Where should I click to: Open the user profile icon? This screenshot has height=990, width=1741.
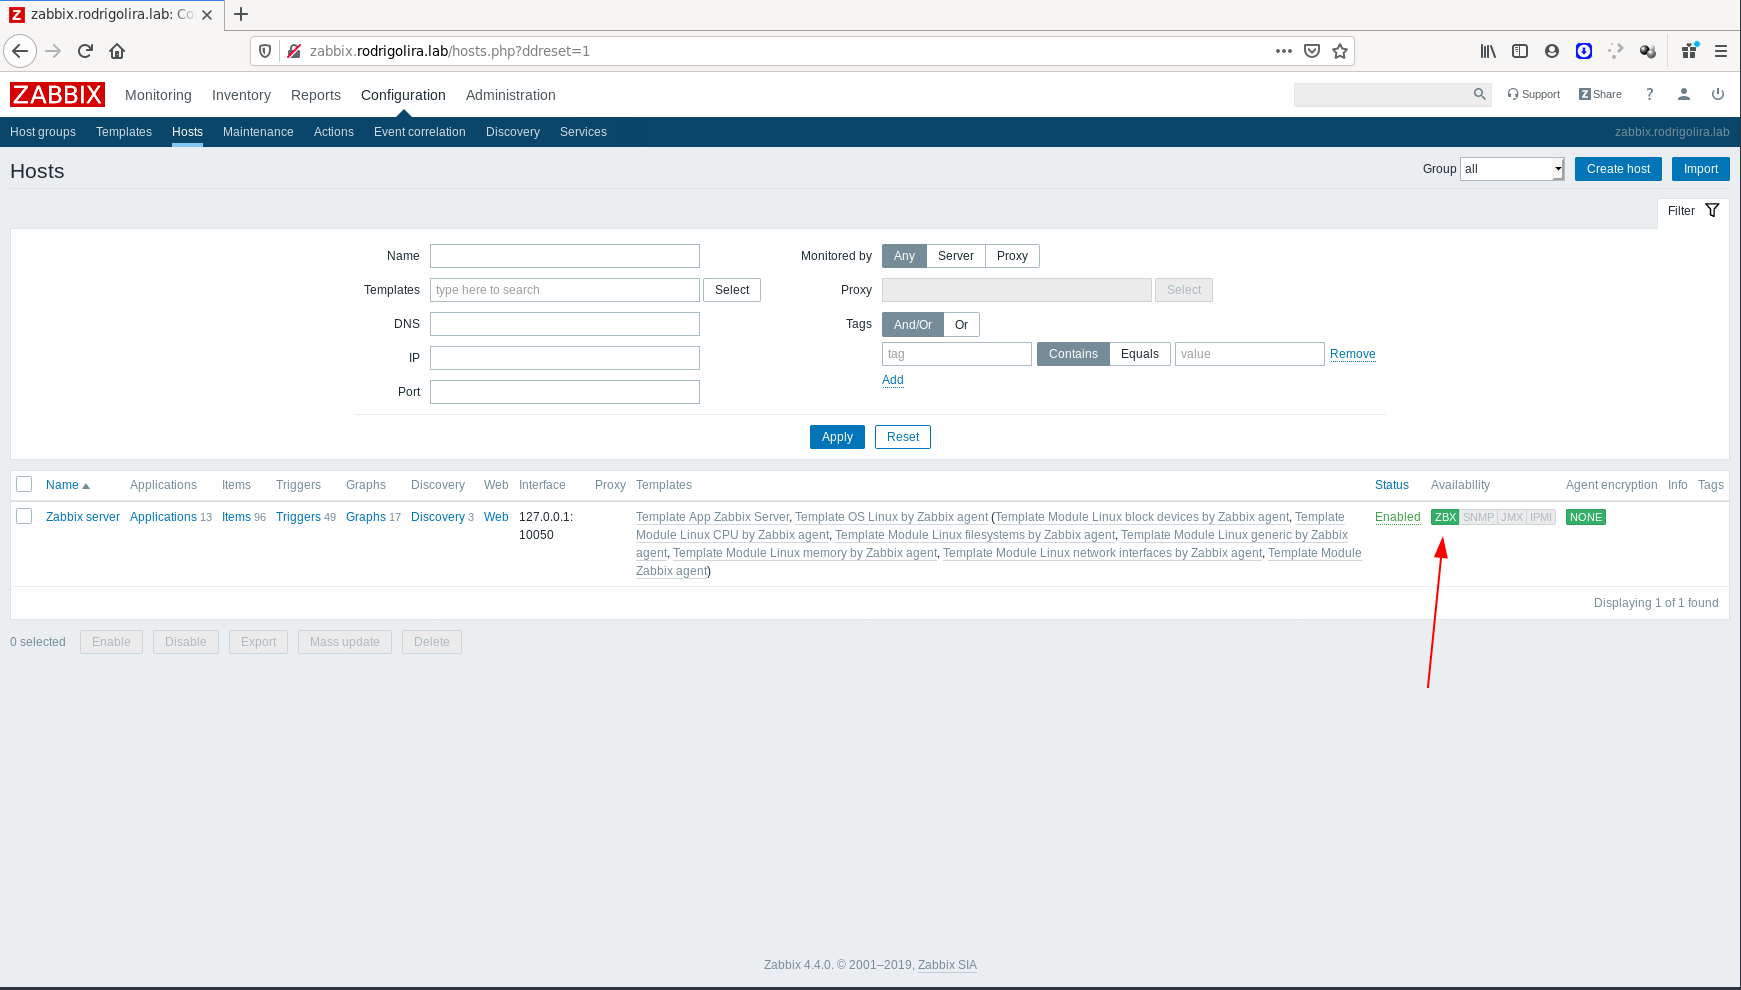coord(1683,94)
